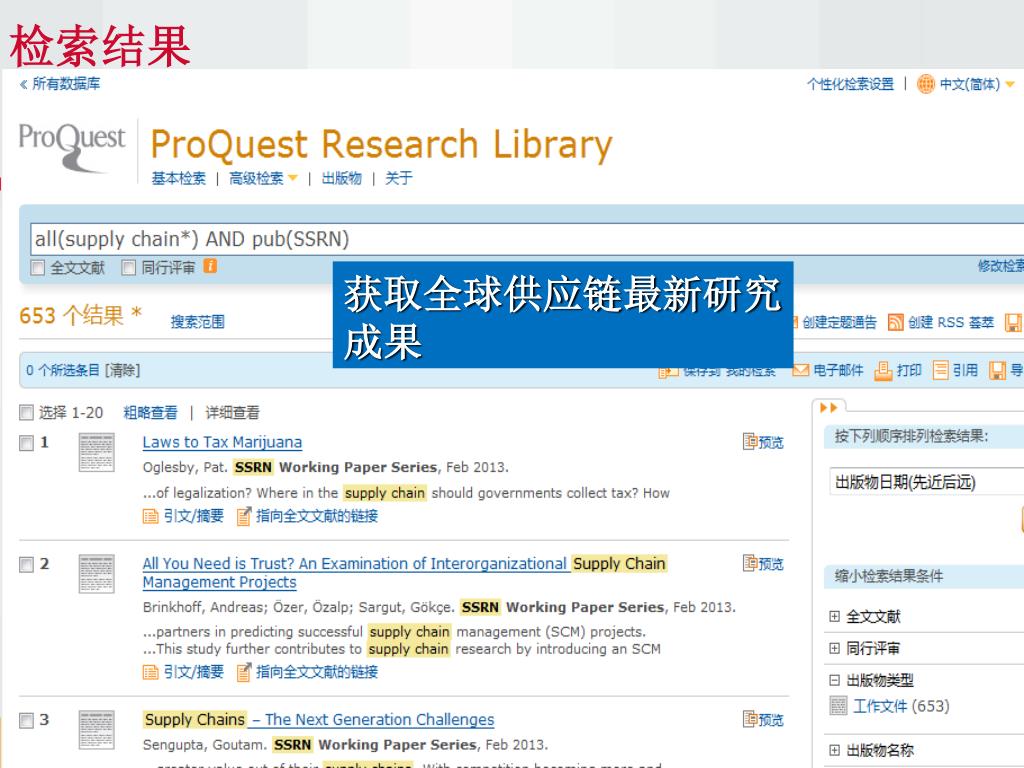Click create RSS feed link
The width and height of the screenshot is (1024, 768).
tap(951, 322)
